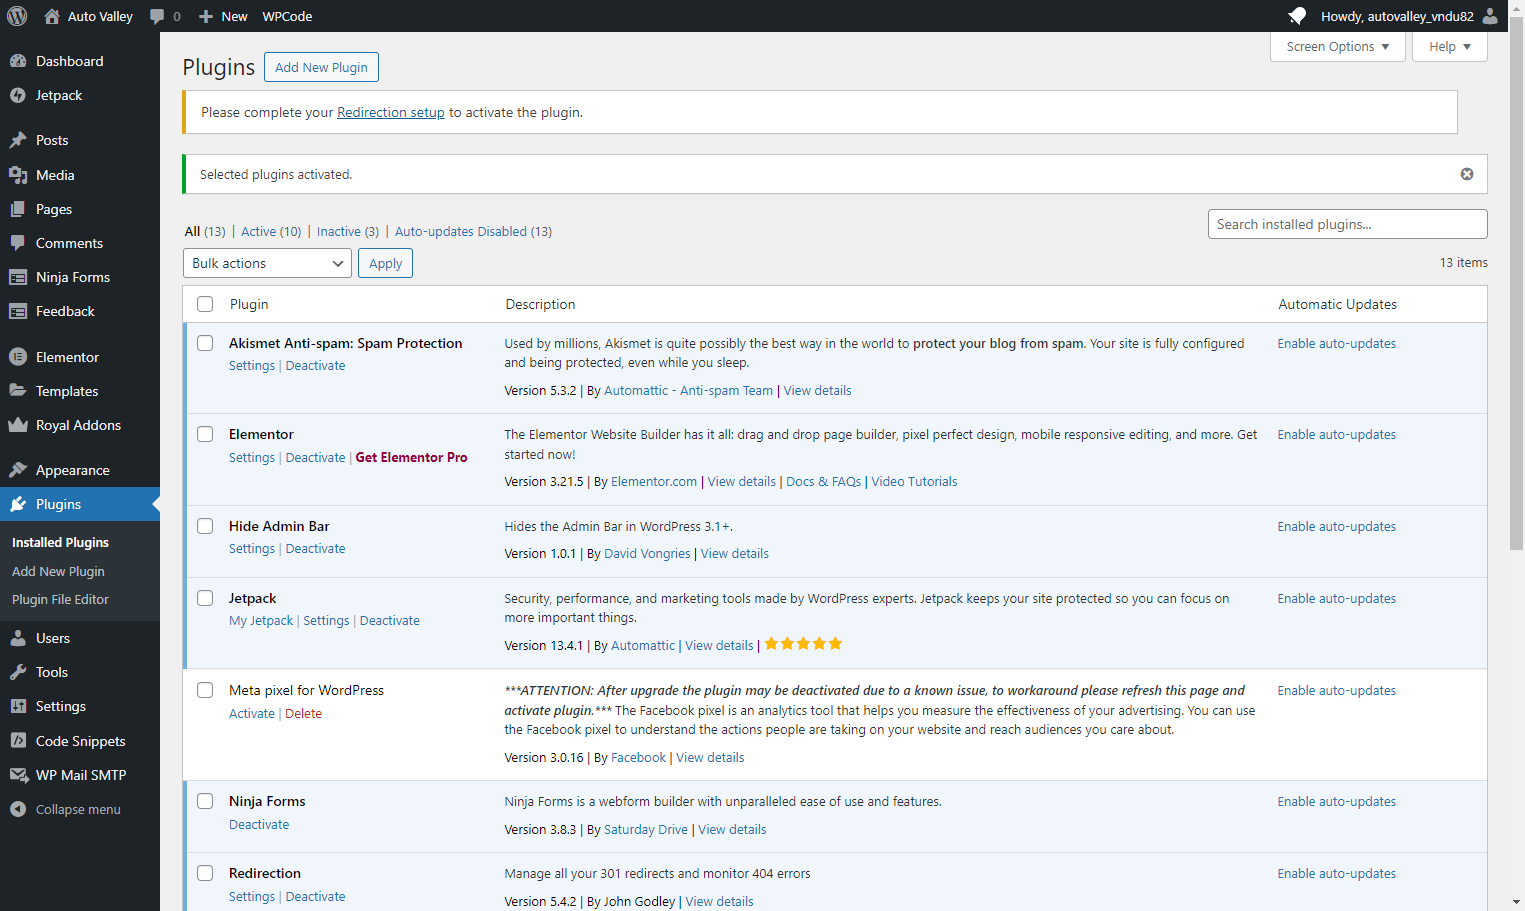Open Howdy autovalley_vndu82 account menu

(1409, 16)
